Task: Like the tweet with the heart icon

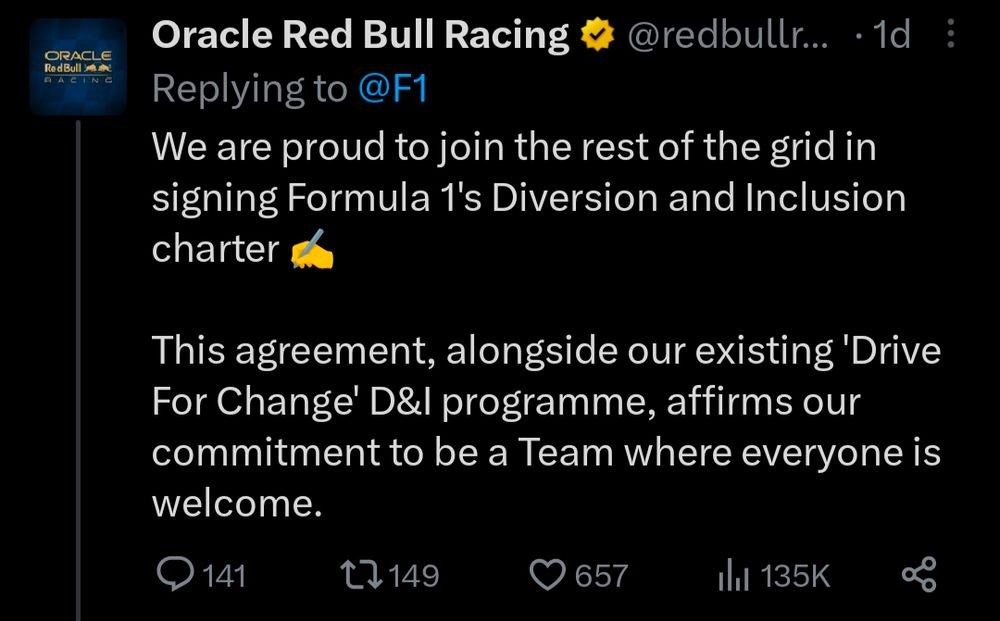Action: point(547,575)
